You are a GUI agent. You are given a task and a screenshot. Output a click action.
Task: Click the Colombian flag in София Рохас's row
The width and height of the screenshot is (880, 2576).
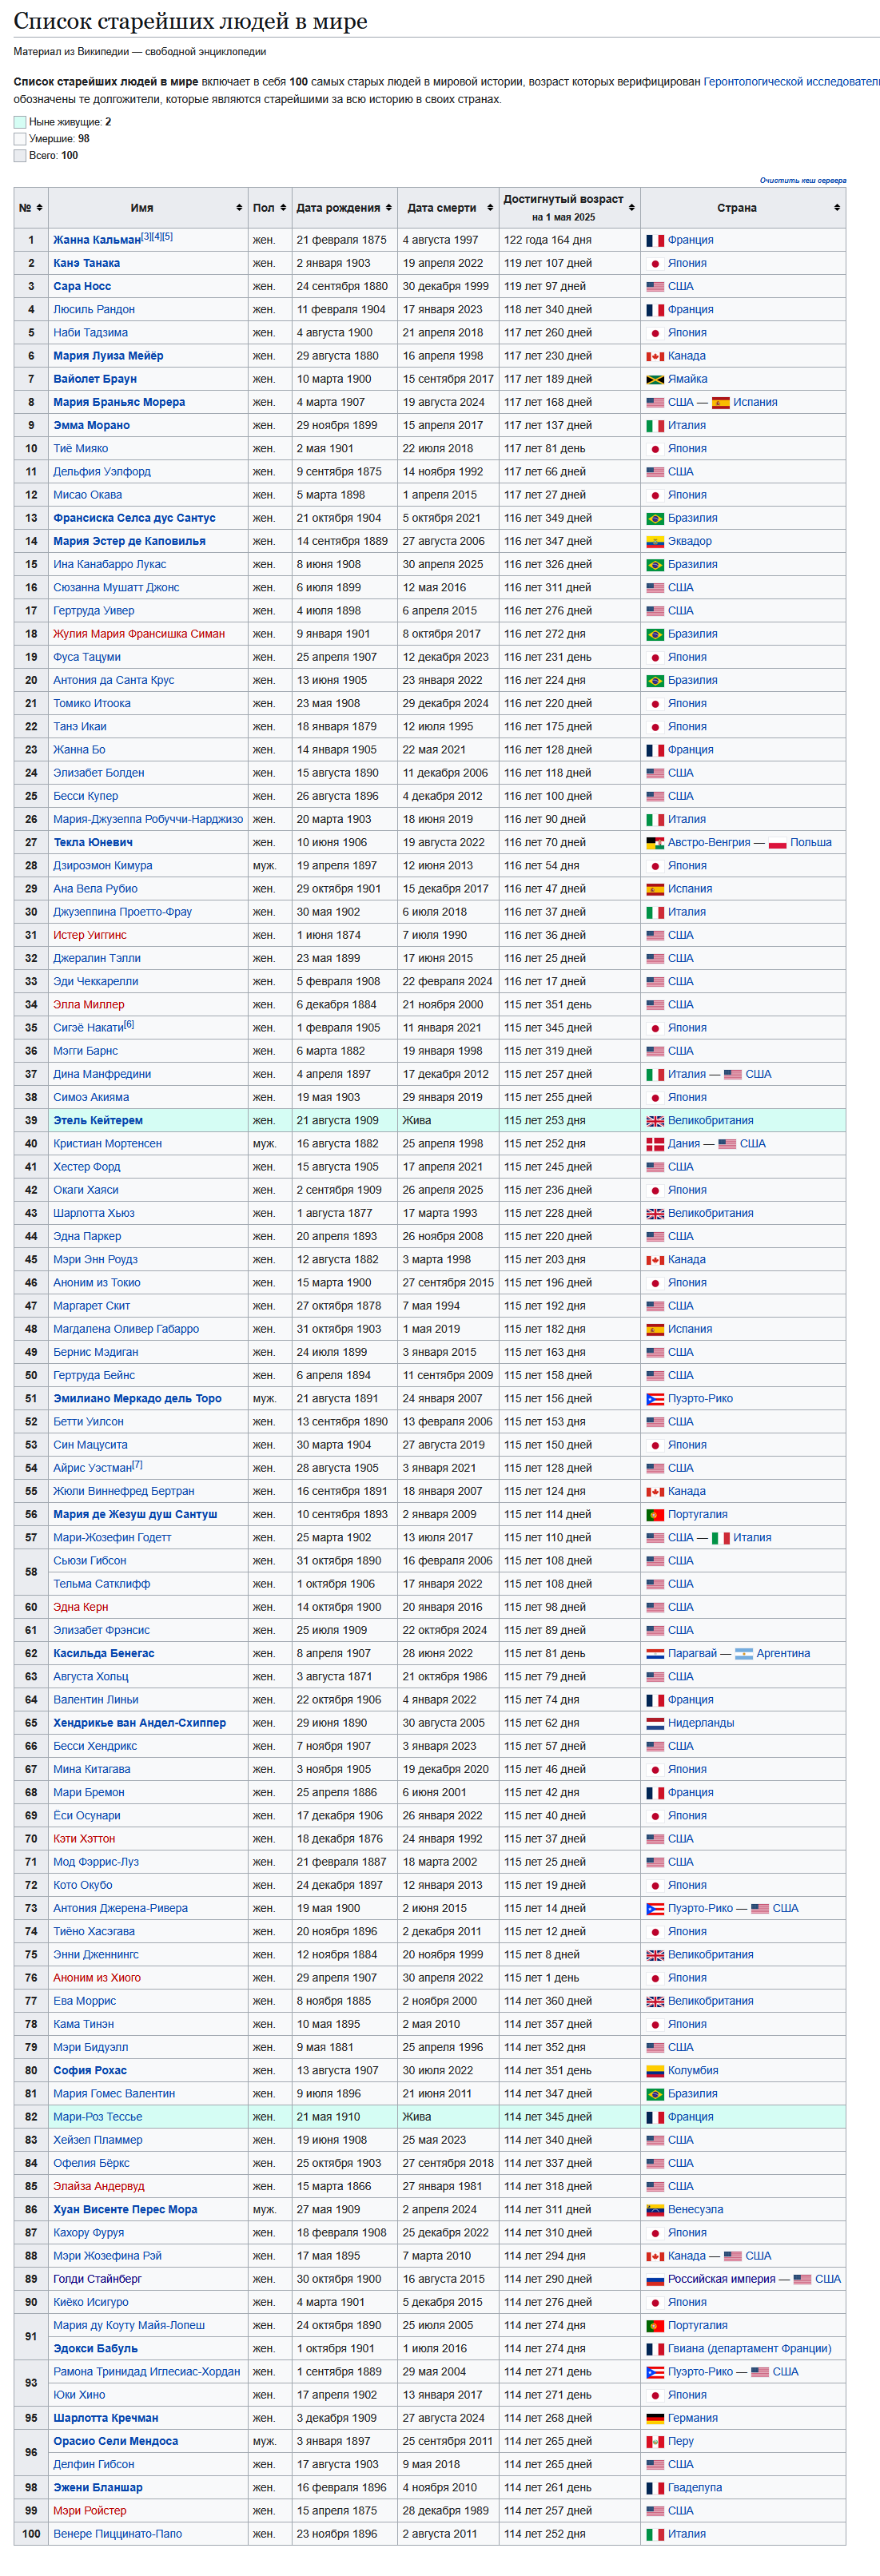pyautogui.click(x=655, y=2071)
